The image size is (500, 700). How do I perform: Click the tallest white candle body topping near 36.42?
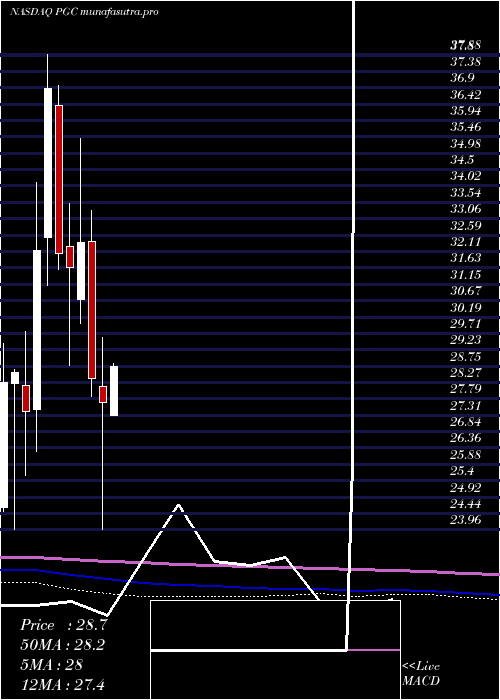(x=48, y=163)
